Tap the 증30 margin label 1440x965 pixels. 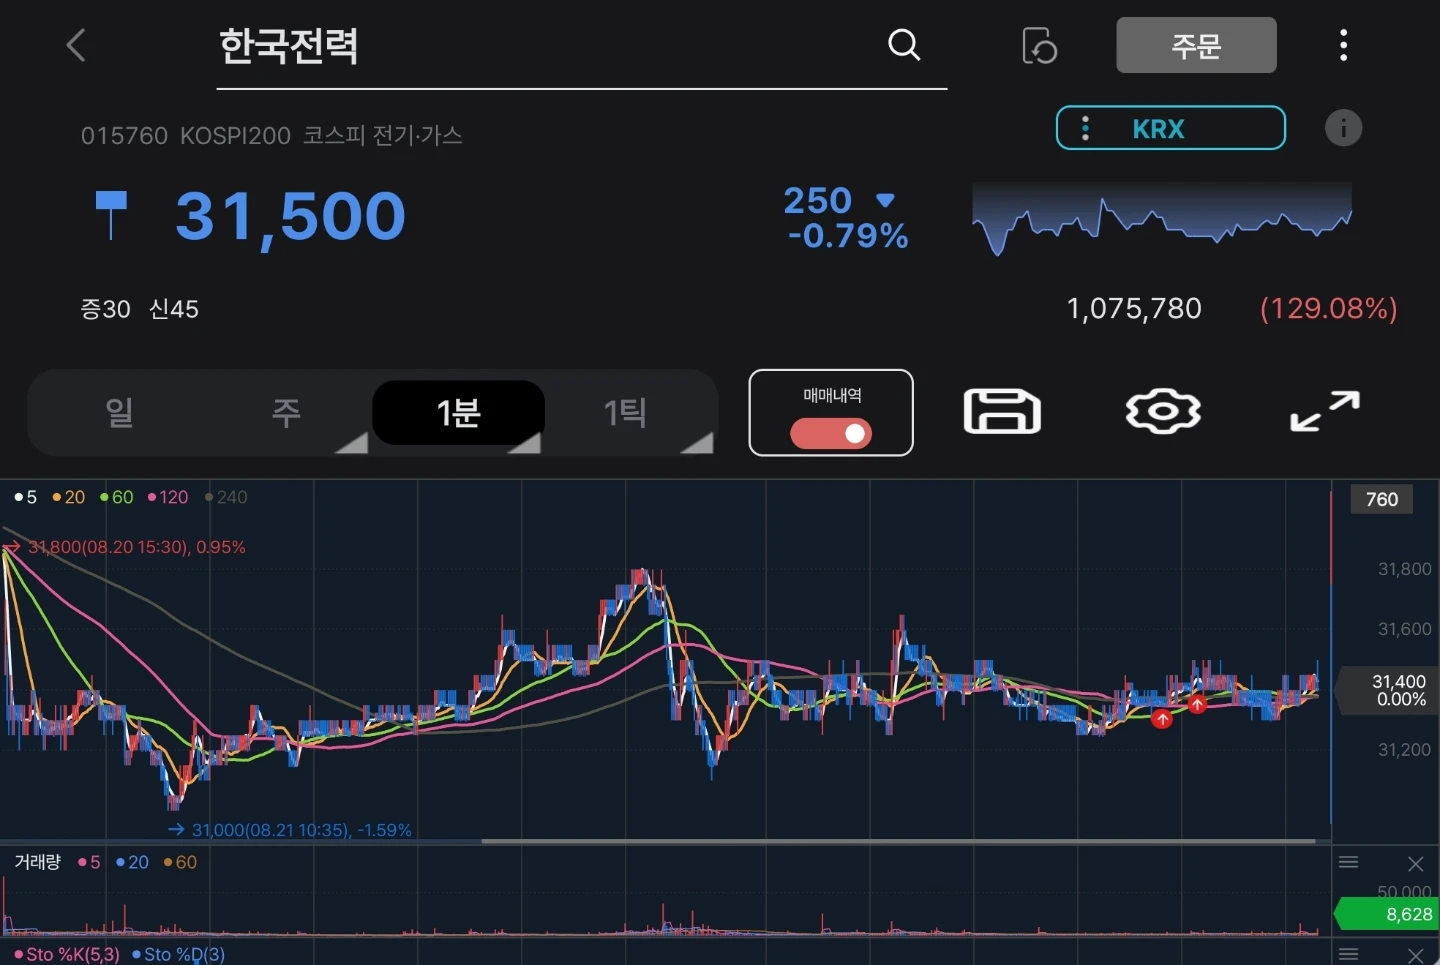[106, 309]
